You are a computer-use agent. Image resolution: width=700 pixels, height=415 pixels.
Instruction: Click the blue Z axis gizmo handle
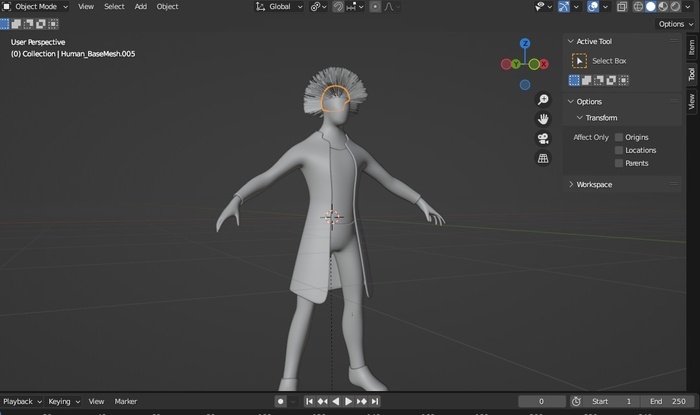pyautogui.click(x=525, y=44)
